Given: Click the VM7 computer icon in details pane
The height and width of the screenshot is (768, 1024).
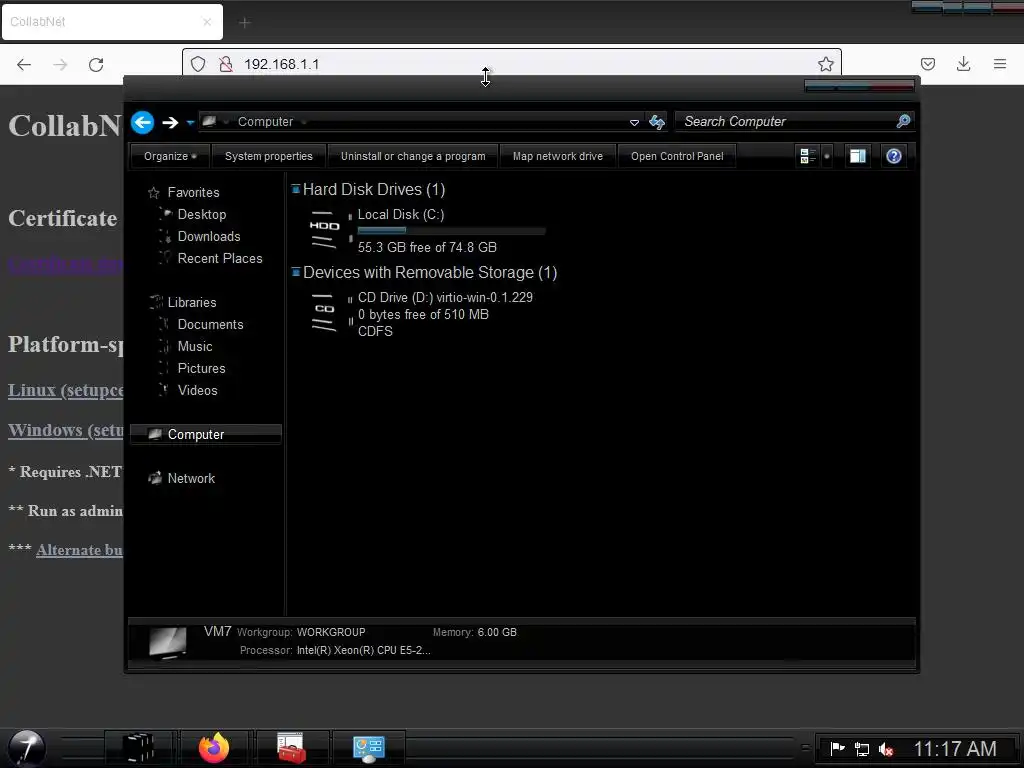Looking at the screenshot, I should coord(167,642).
